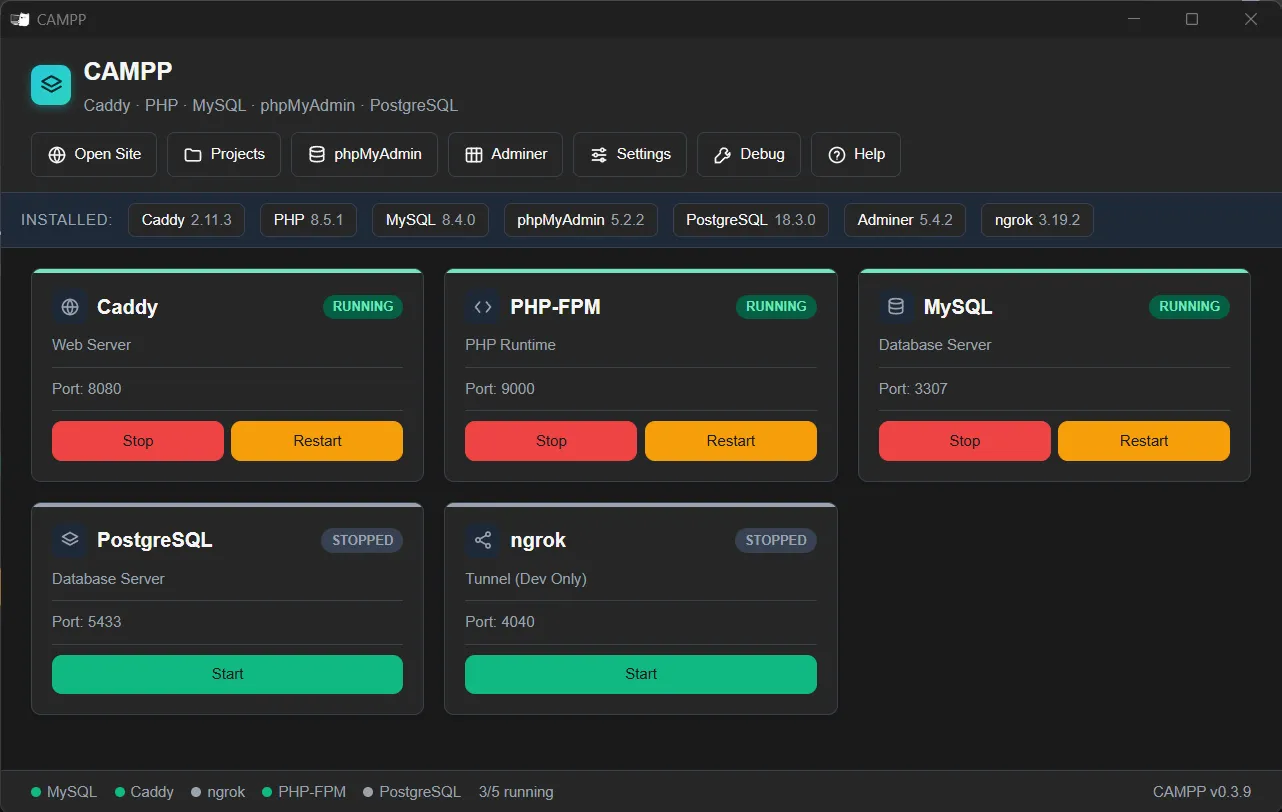Screen dimensions: 1282x812
Task: Click the RUNNING badge on Caddy card
Action: coord(363,307)
